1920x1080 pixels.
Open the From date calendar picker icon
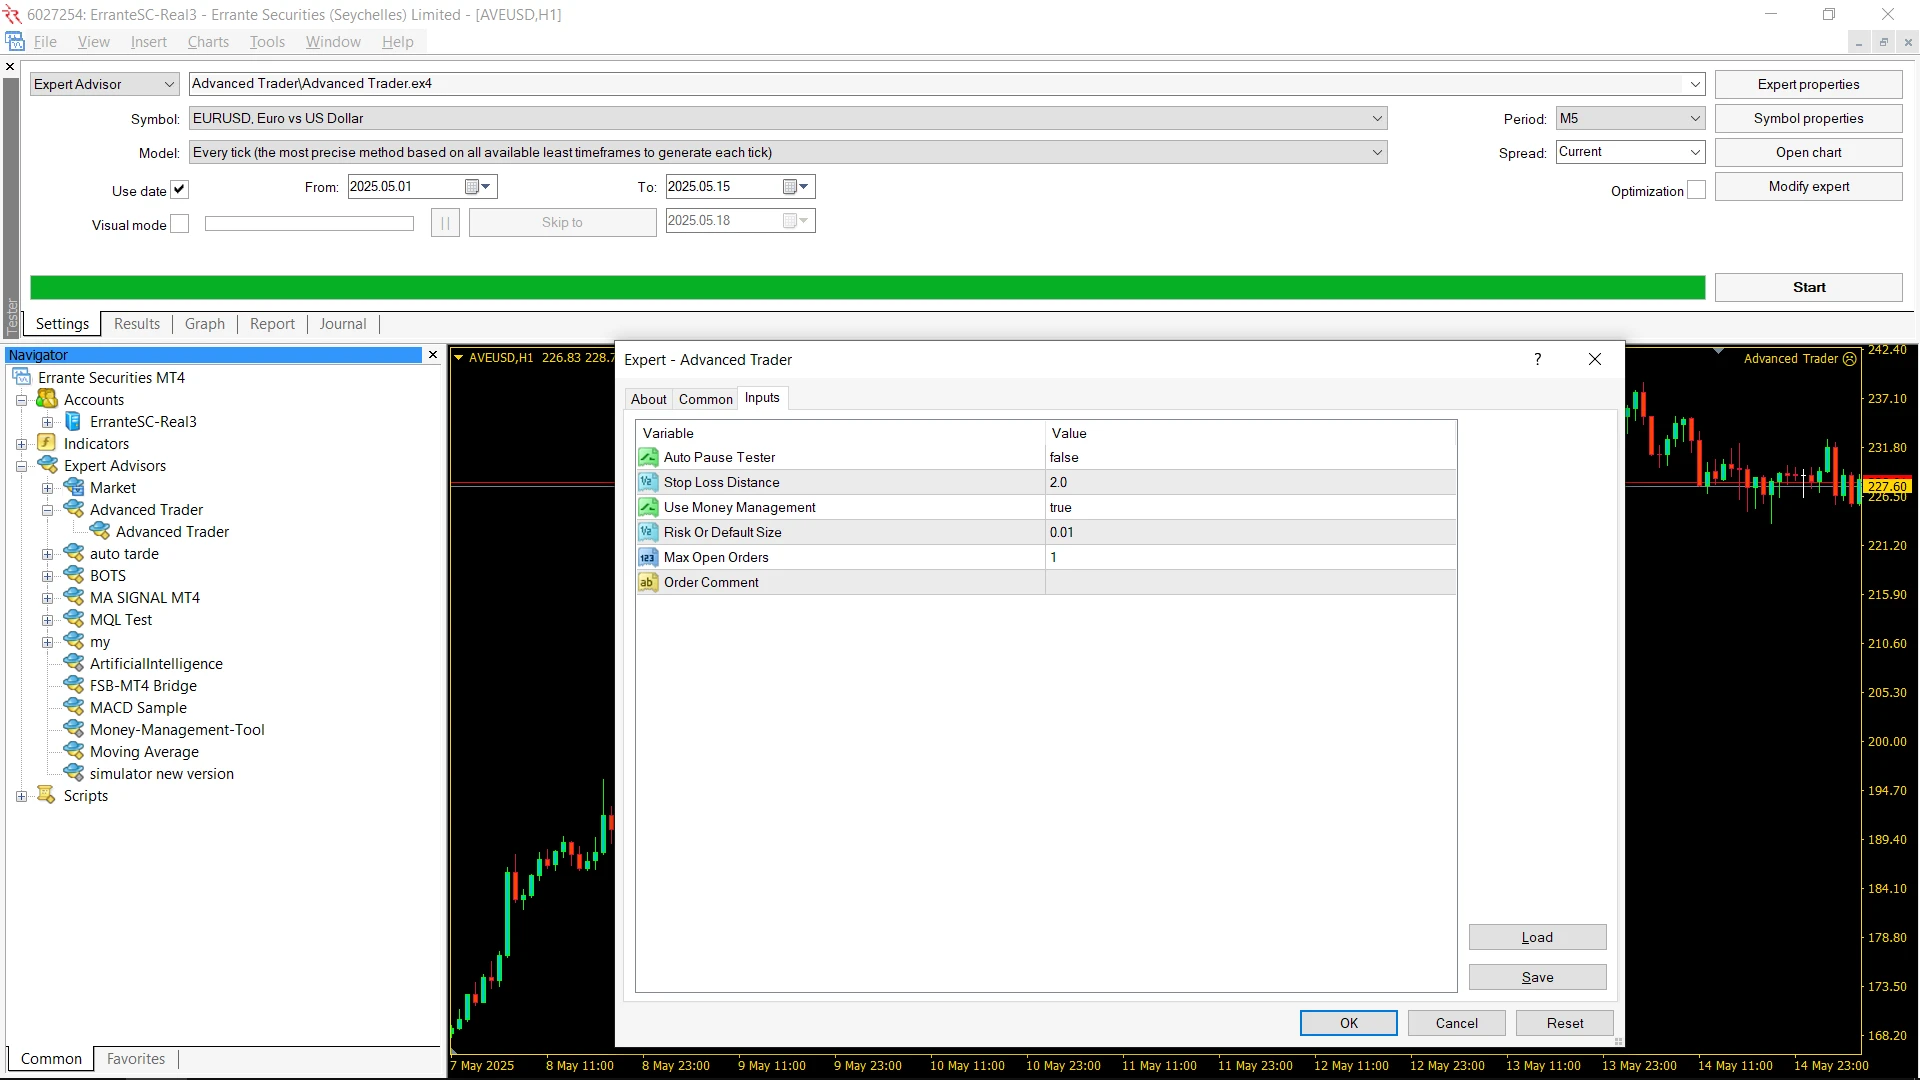tap(473, 187)
